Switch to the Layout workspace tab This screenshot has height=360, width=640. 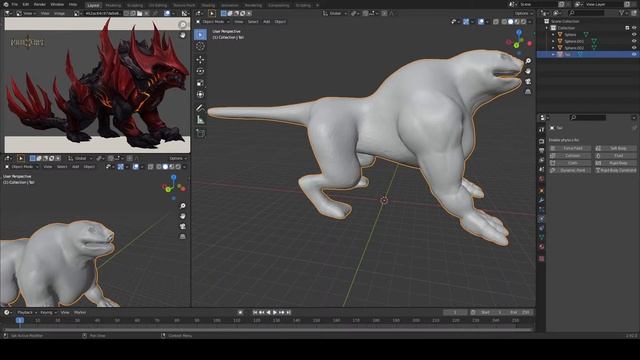point(93,5)
